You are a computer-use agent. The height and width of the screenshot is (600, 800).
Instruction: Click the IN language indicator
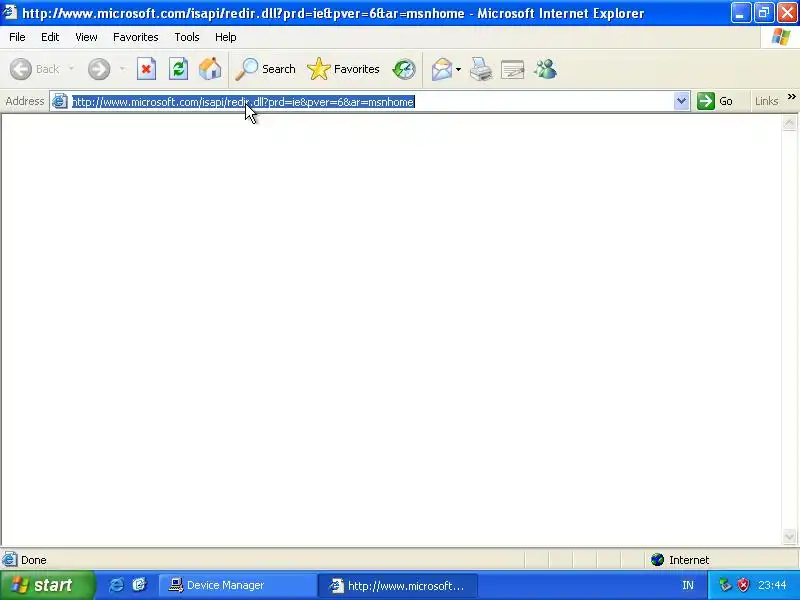tap(688, 585)
